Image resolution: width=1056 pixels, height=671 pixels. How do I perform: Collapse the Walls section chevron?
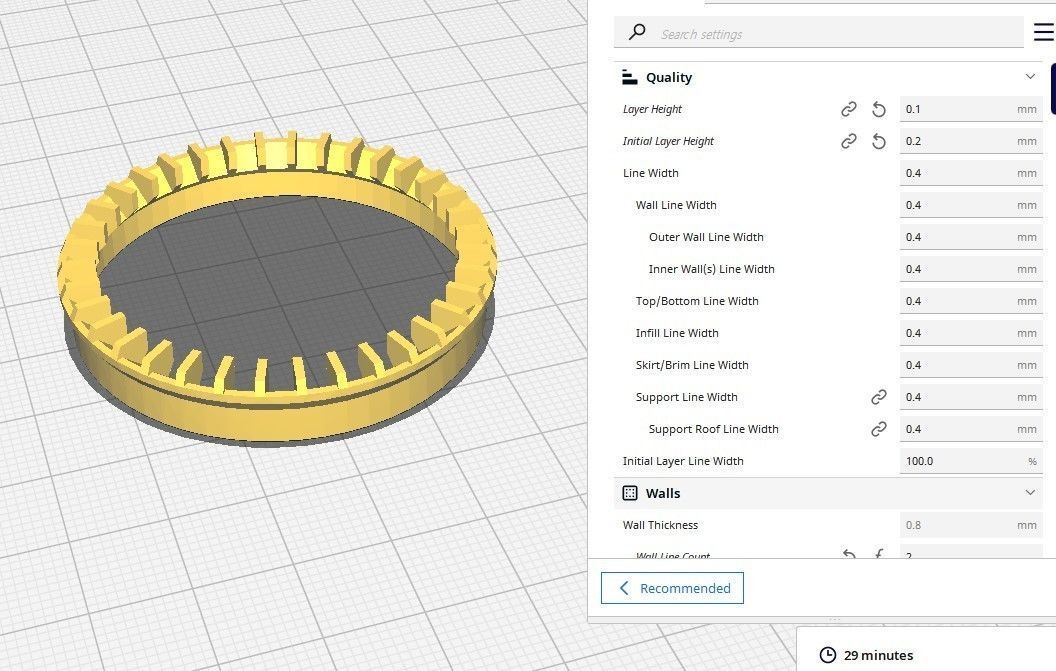click(x=1030, y=492)
